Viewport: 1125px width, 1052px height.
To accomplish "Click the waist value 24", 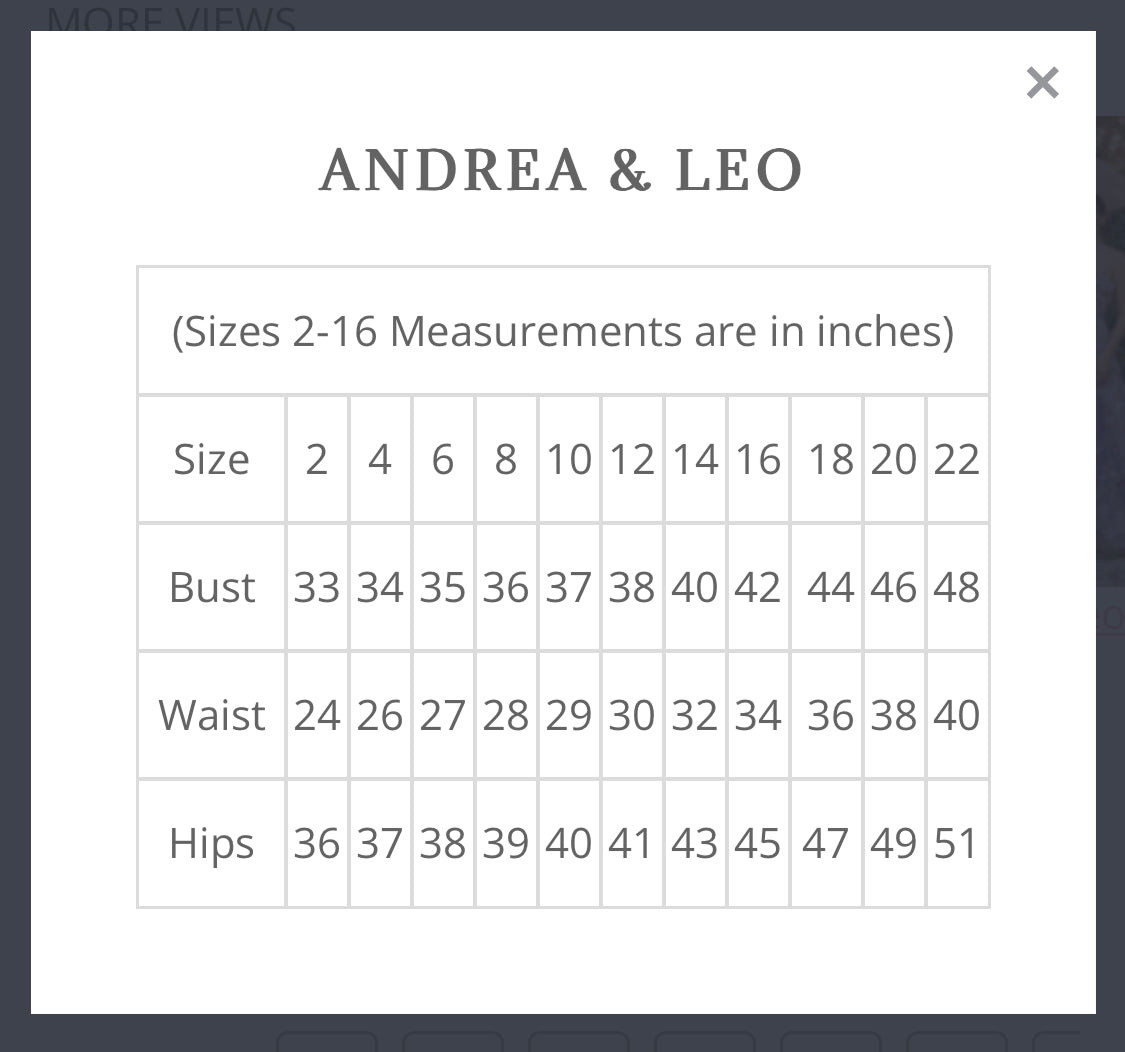I will [317, 716].
